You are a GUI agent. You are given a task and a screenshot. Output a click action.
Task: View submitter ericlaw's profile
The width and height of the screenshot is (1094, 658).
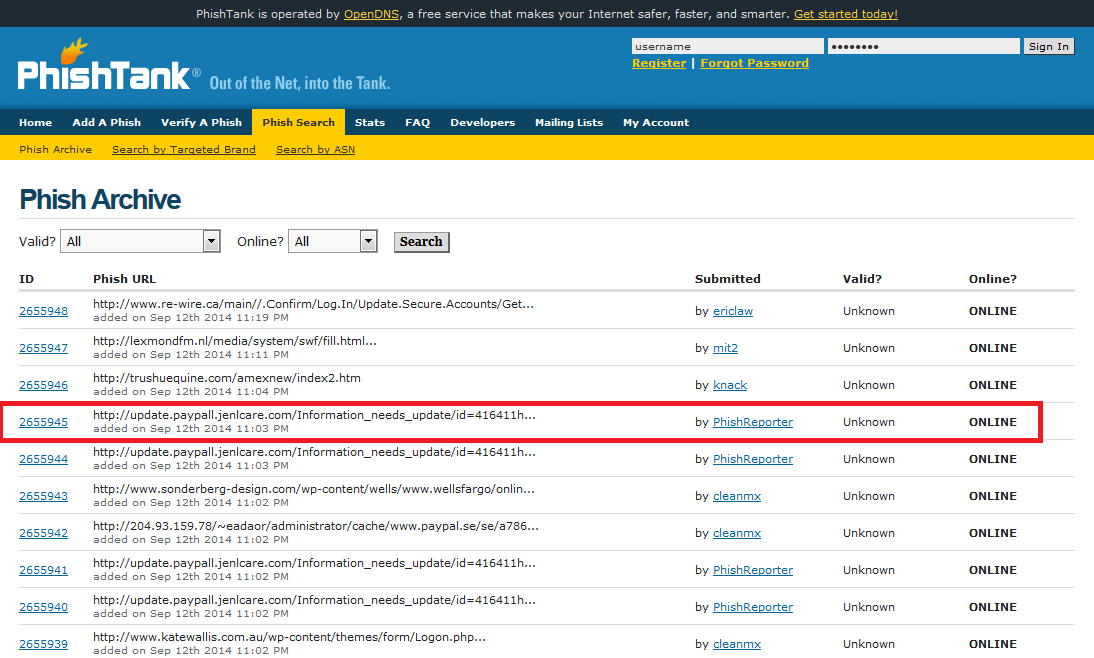click(x=732, y=311)
